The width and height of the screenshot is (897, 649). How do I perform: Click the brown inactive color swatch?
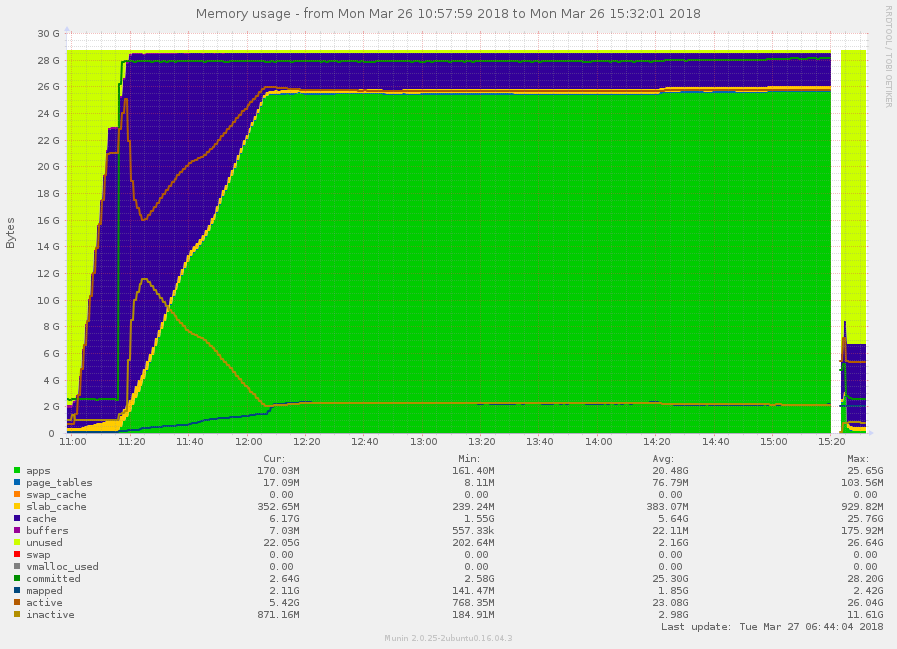pos(15,614)
